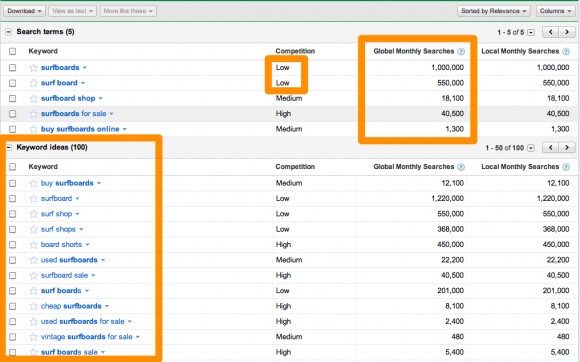Open the 'used surfboards' keyword link
This screenshot has width=580, height=362.
[x=69, y=260]
